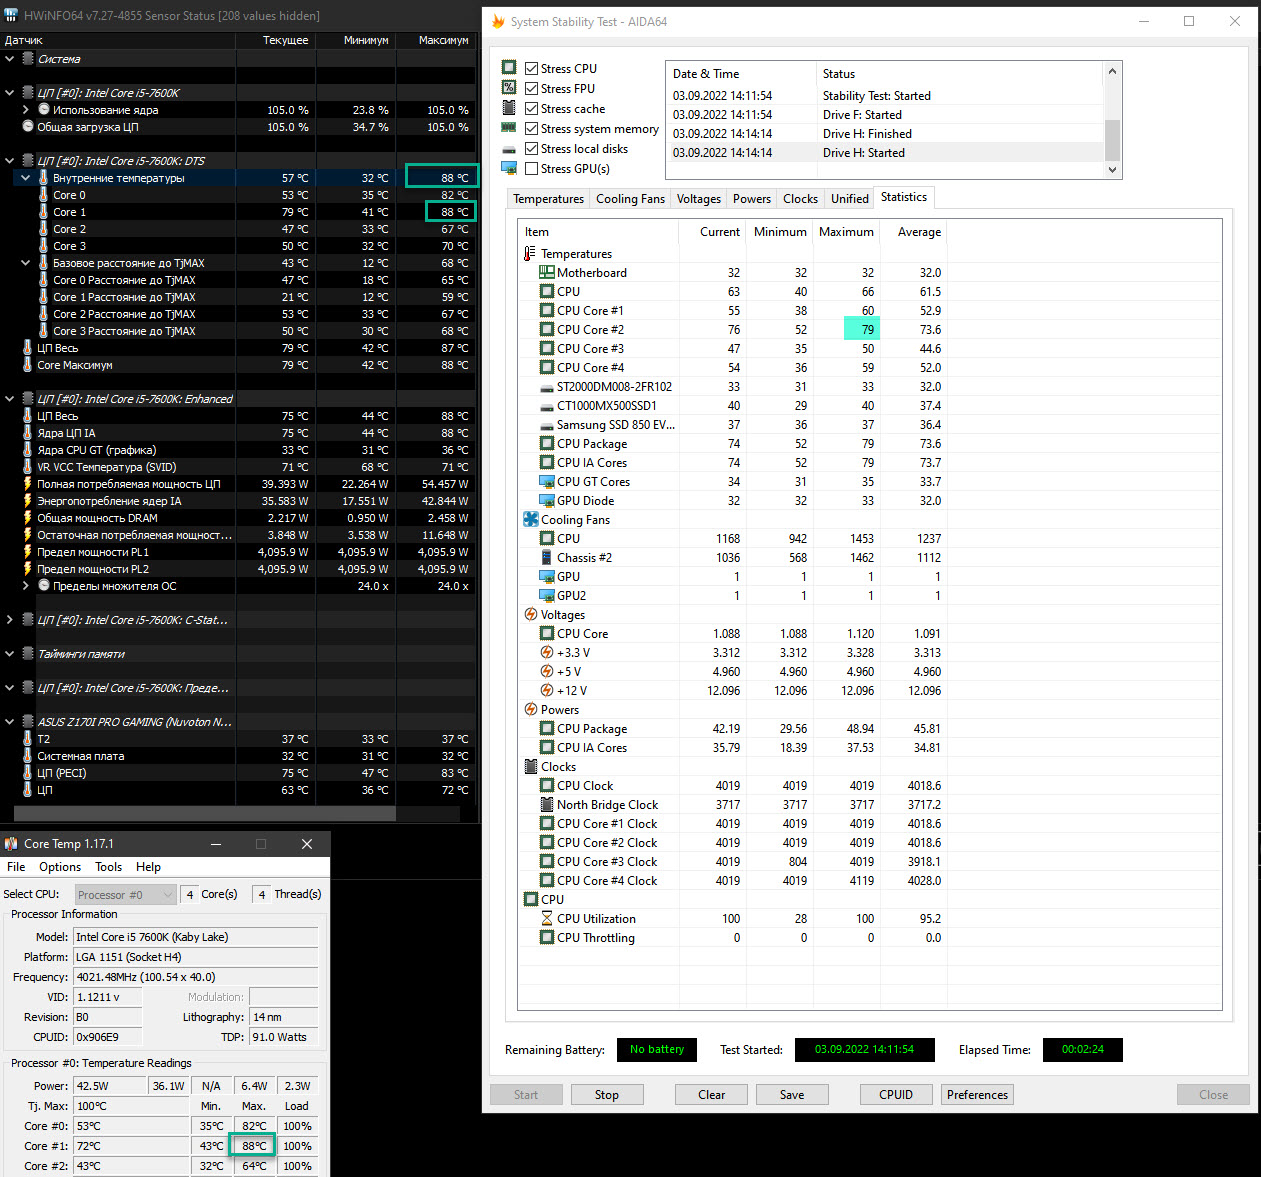Click the CPU GT Cores row icon
The image size is (1261, 1177).
click(x=547, y=482)
